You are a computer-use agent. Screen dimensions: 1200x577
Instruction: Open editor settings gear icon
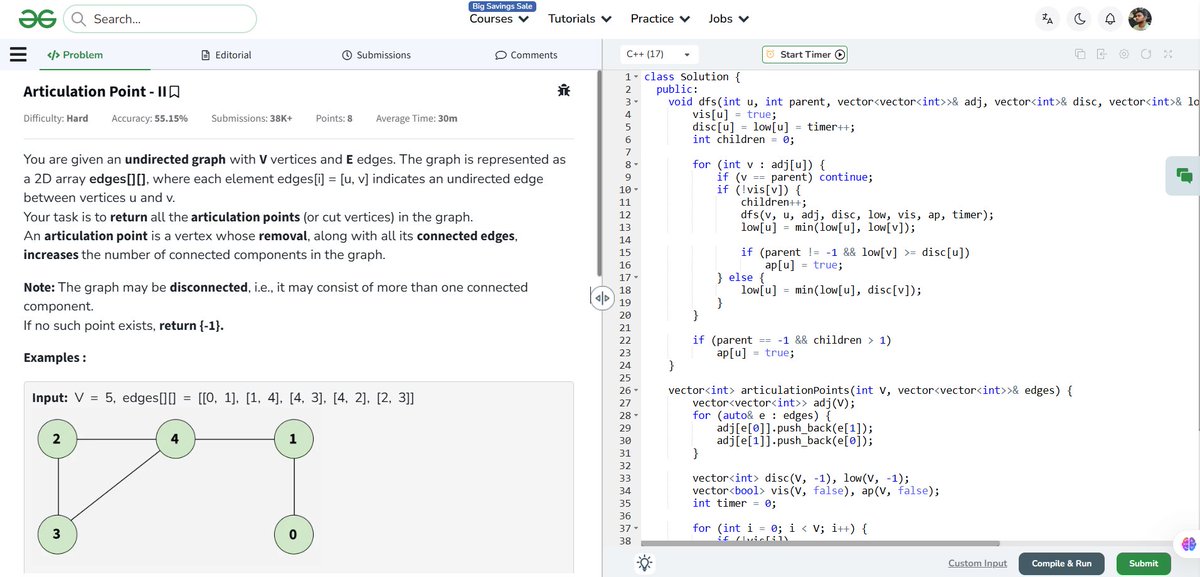(1124, 54)
